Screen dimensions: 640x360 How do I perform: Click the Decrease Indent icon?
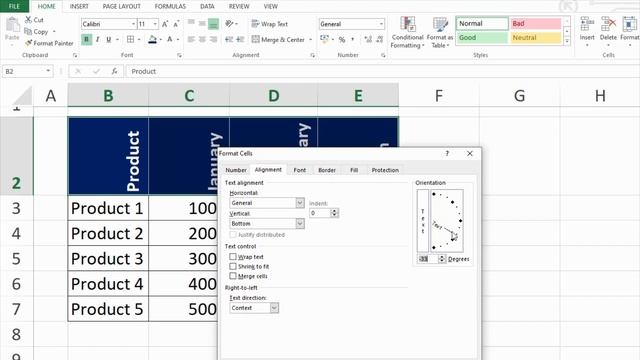point(229,39)
